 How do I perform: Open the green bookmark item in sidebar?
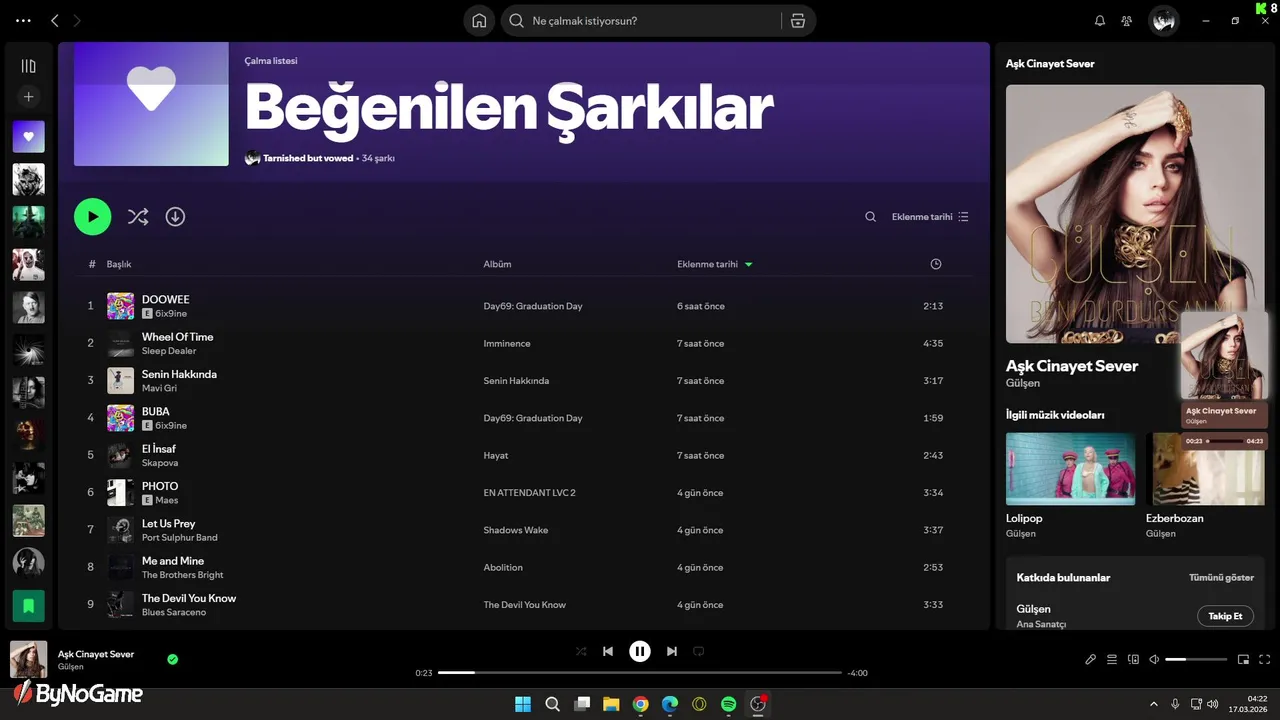click(x=28, y=606)
